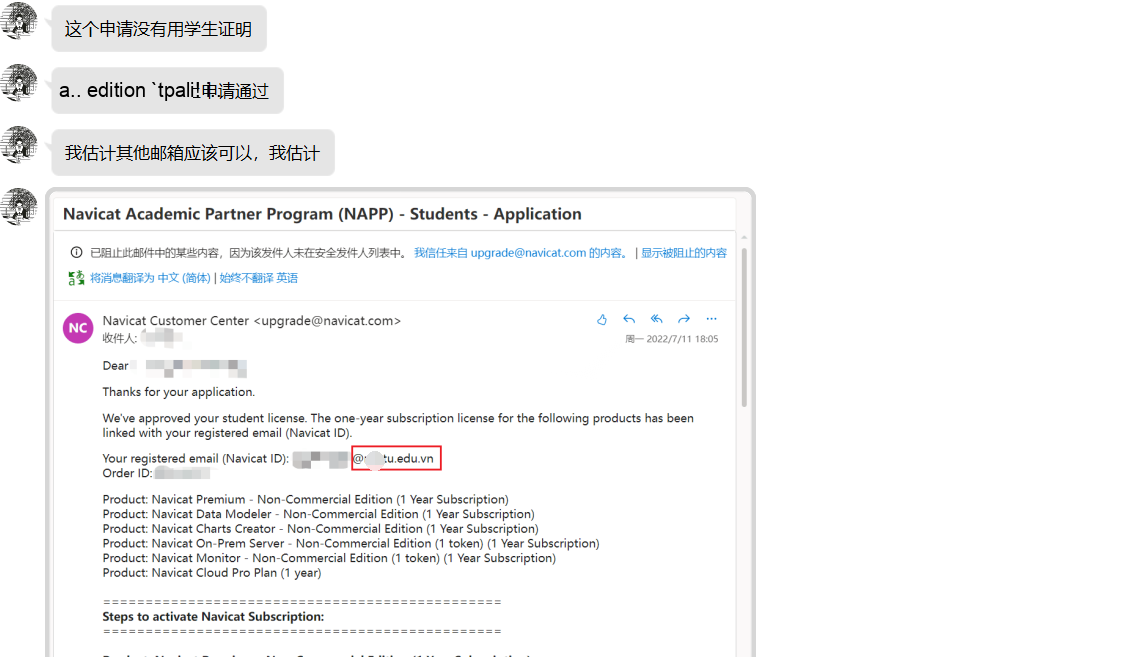Click the chat bubble '这个申请没有用学生证明'
Image resolution: width=1130 pixels, height=657 pixels.
click(159, 29)
